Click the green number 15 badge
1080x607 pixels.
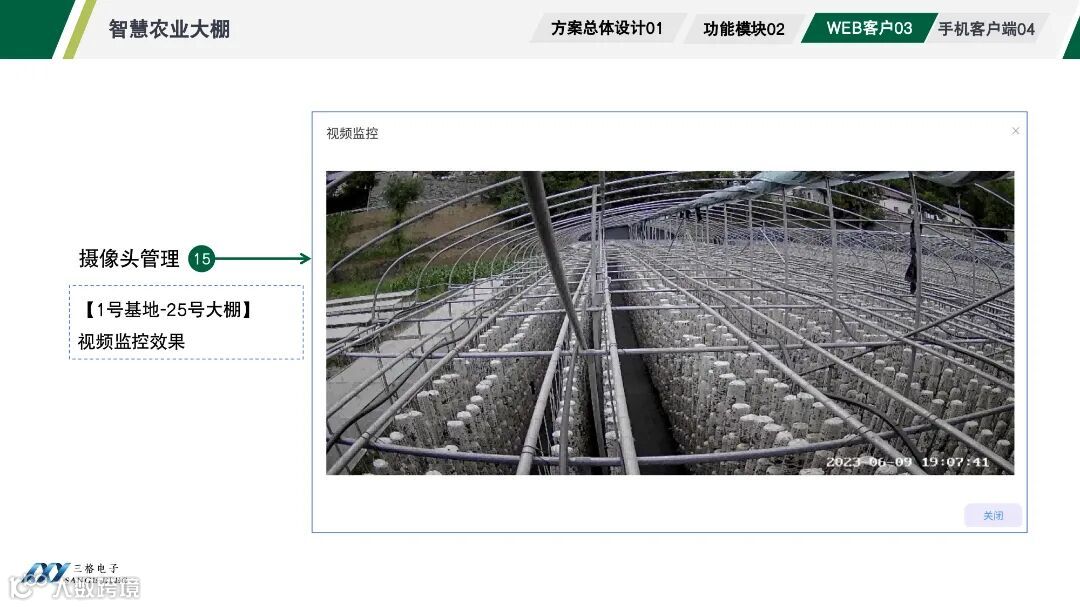[202, 258]
